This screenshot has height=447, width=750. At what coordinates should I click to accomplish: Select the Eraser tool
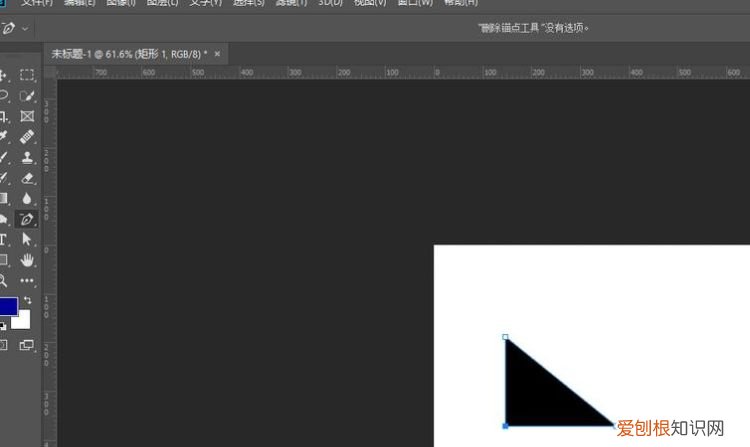point(27,178)
